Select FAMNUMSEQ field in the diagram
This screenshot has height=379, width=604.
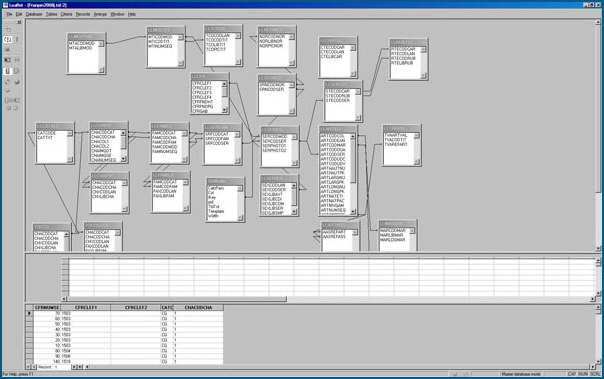point(165,151)
